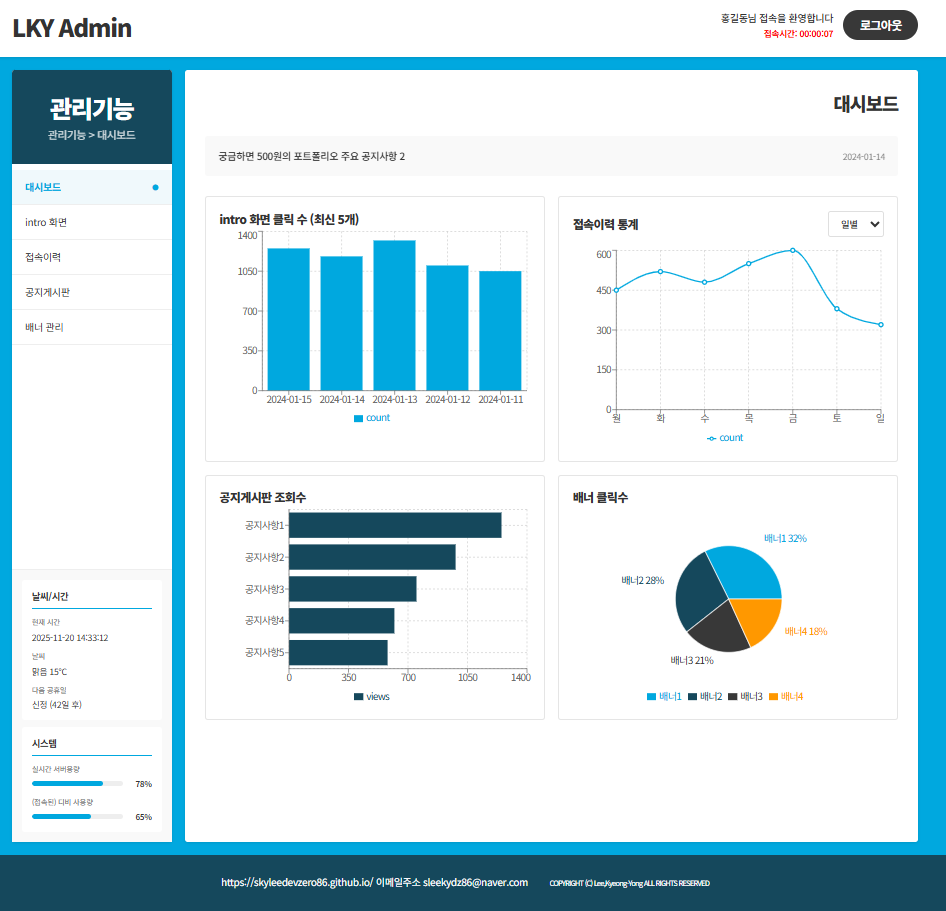Open 배너 관리 from the sidebar
Screen dimensions: 946x911
[44, 327]
